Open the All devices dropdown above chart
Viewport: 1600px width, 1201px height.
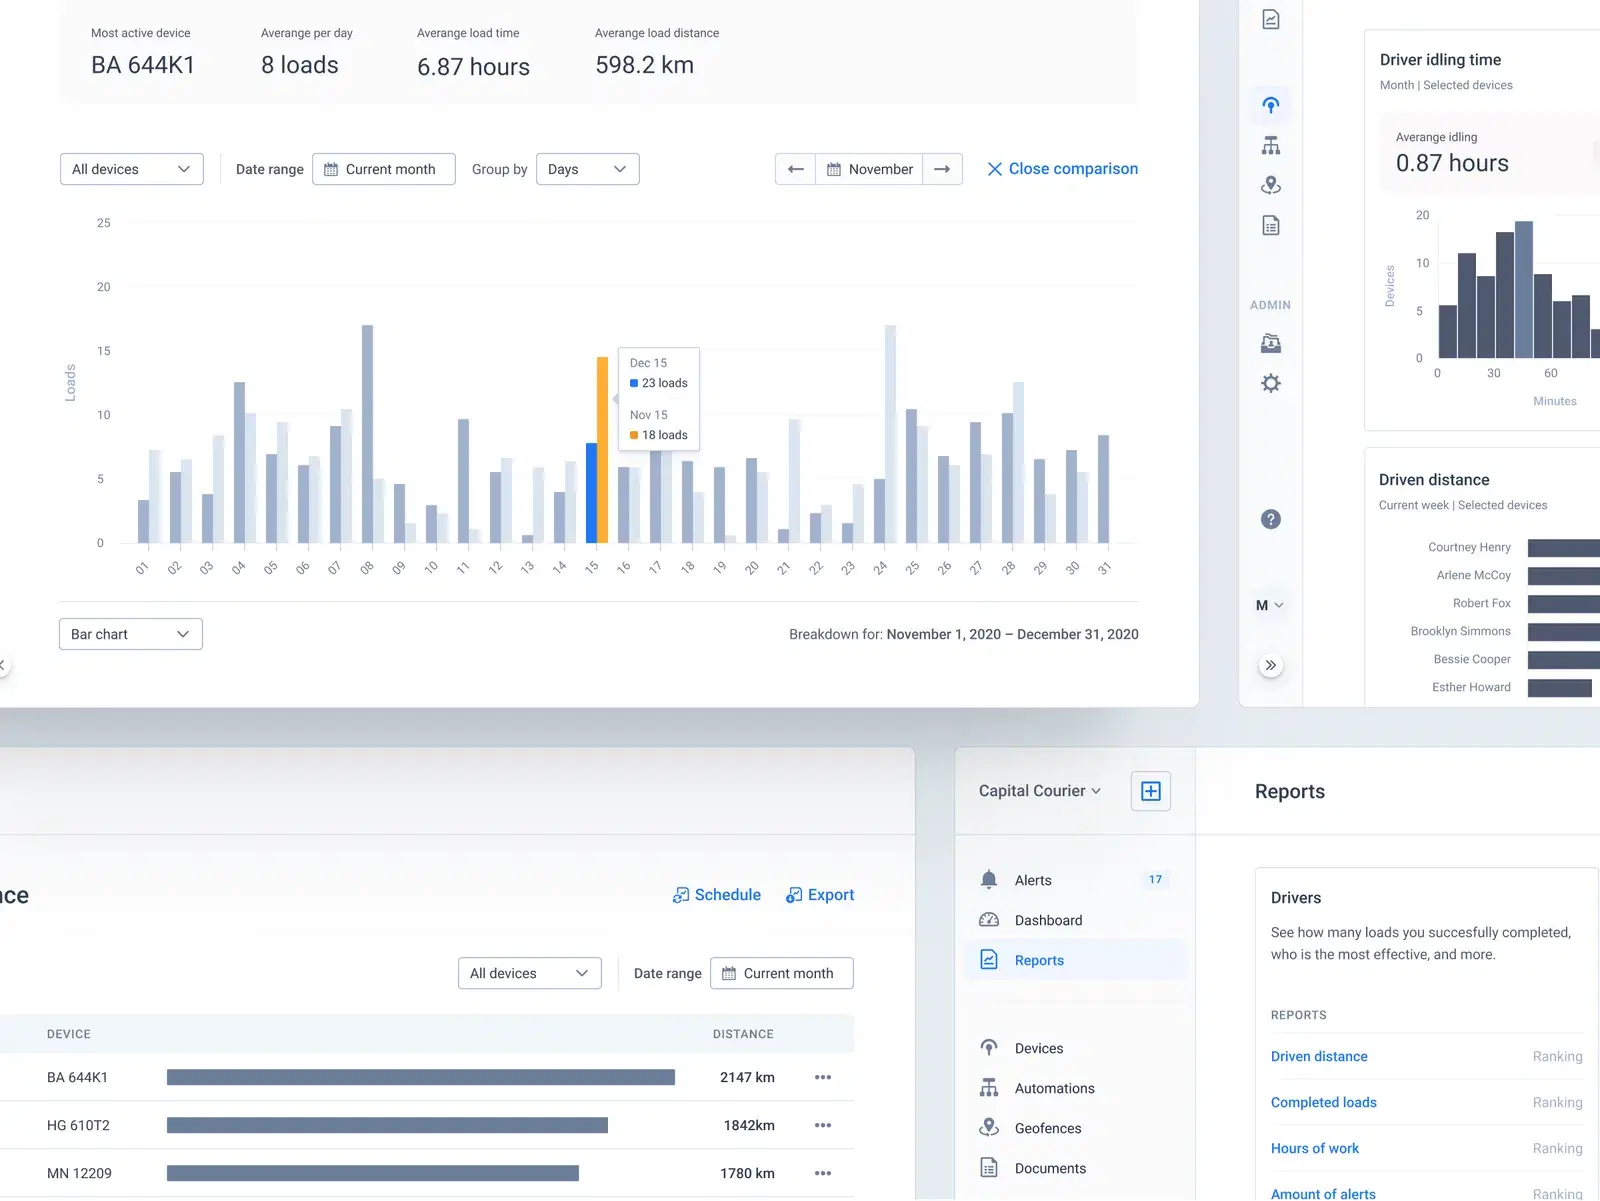click(x=132, y=169)
